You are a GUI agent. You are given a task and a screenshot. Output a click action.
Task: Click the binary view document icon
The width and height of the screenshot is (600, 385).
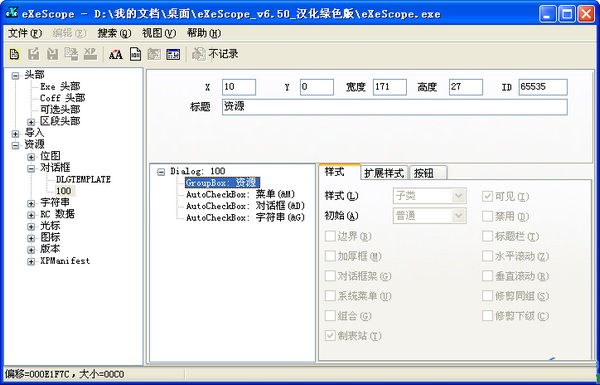coord(135,54)
